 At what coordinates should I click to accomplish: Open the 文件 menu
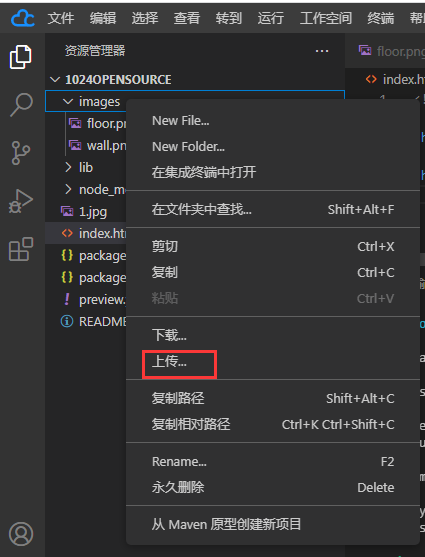(61, 18)
